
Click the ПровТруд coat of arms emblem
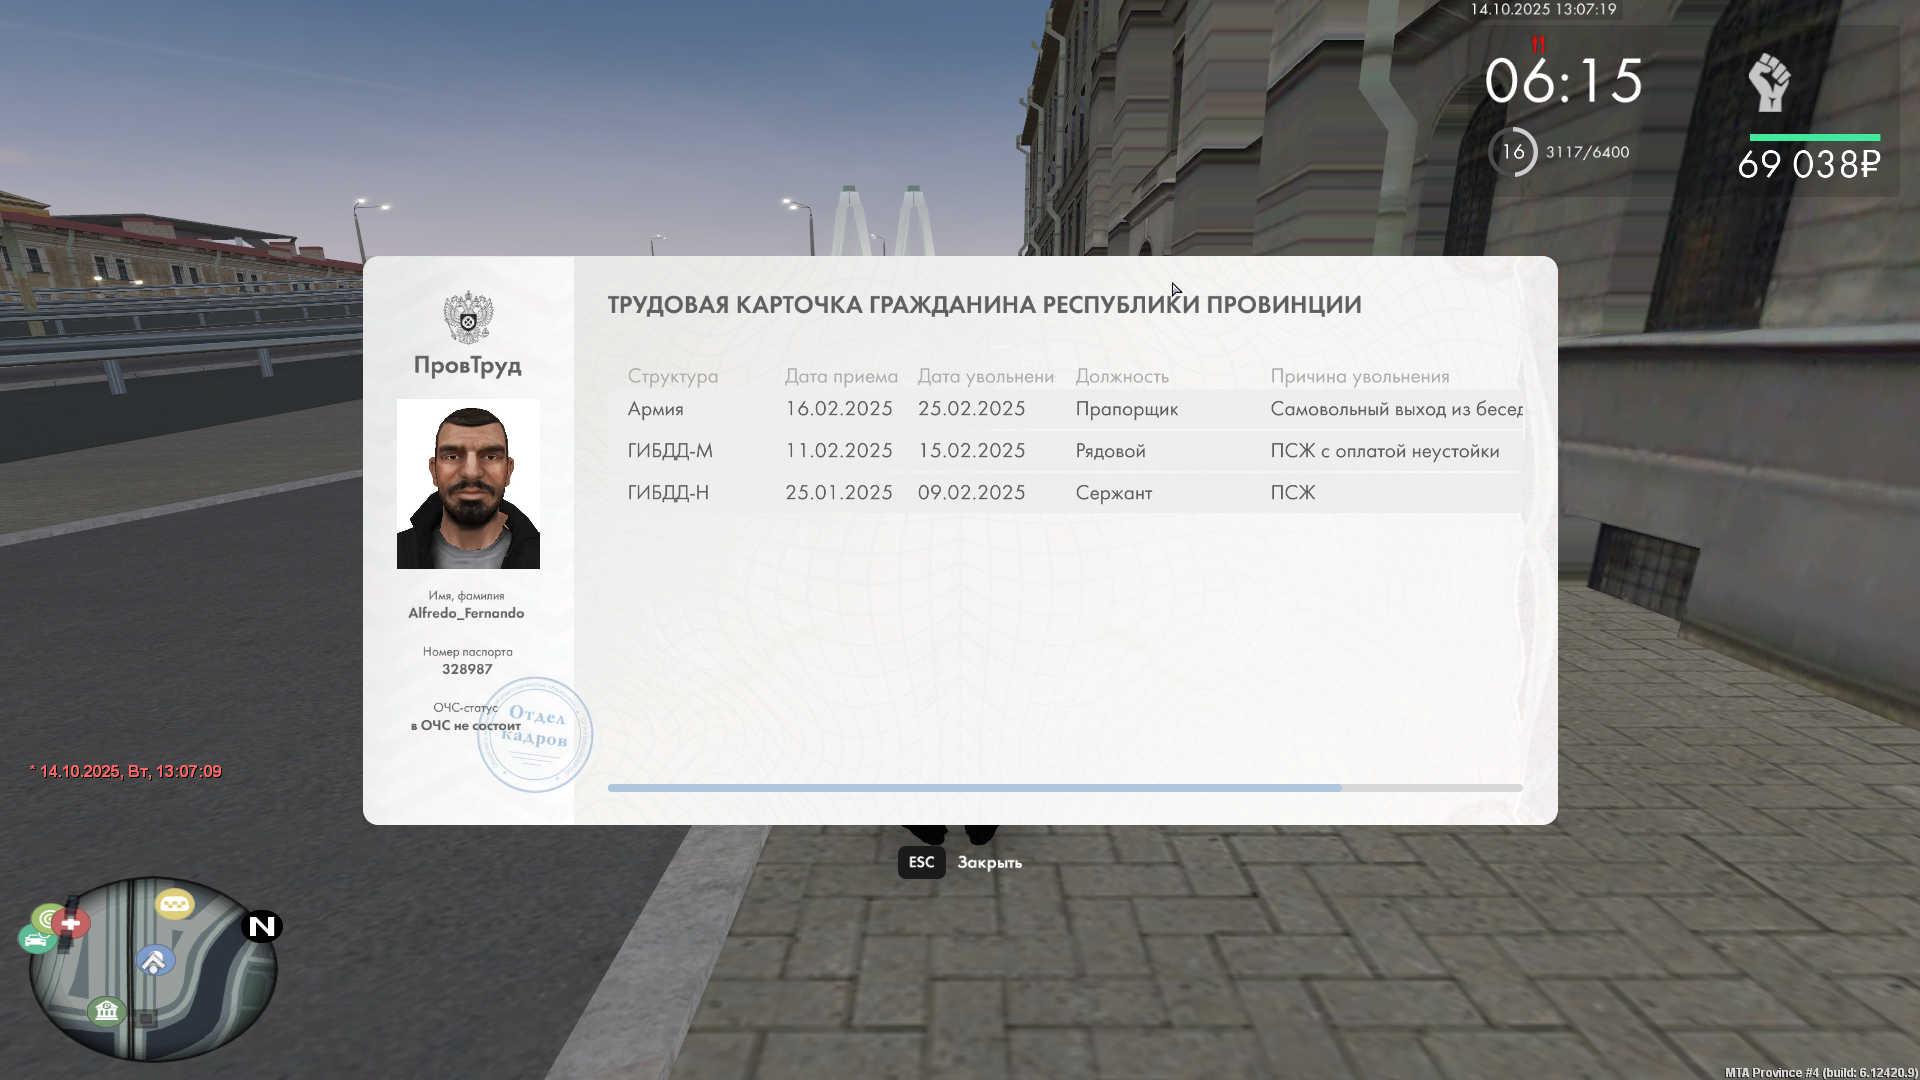click(x=468, y=318)
